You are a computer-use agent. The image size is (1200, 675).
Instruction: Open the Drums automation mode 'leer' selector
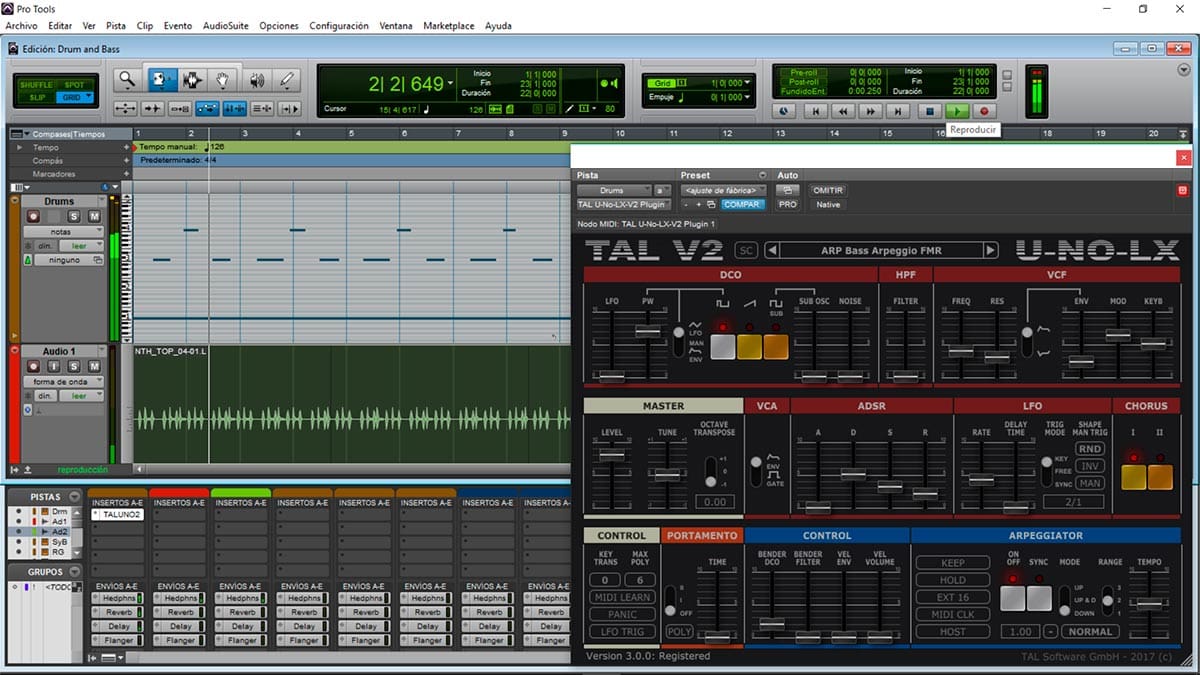(81, 245)
